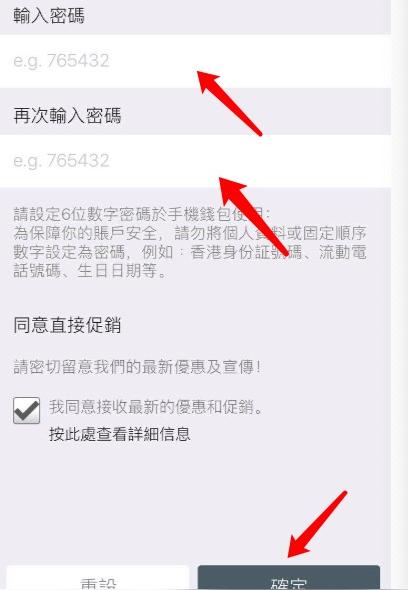Click the first password field under 輸入密碼
This screenshot has height=590, width=408.
pos(195,61)
